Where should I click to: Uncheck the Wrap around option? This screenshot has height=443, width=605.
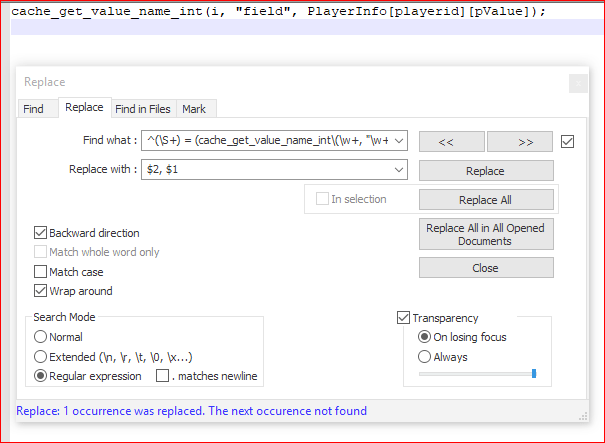click(41, 291)
